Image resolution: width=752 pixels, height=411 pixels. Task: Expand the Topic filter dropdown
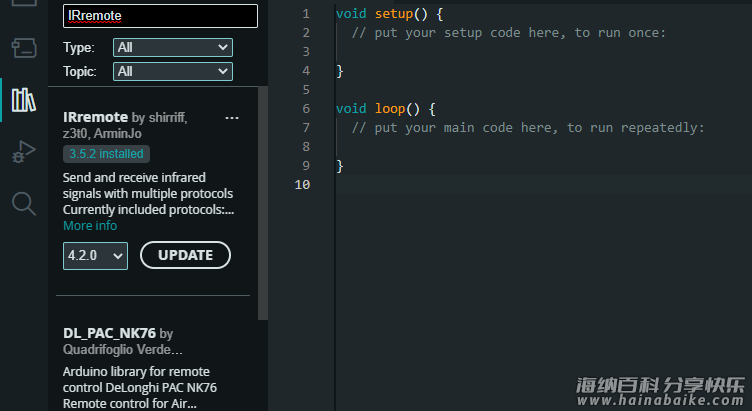click(x=172, y=71)
